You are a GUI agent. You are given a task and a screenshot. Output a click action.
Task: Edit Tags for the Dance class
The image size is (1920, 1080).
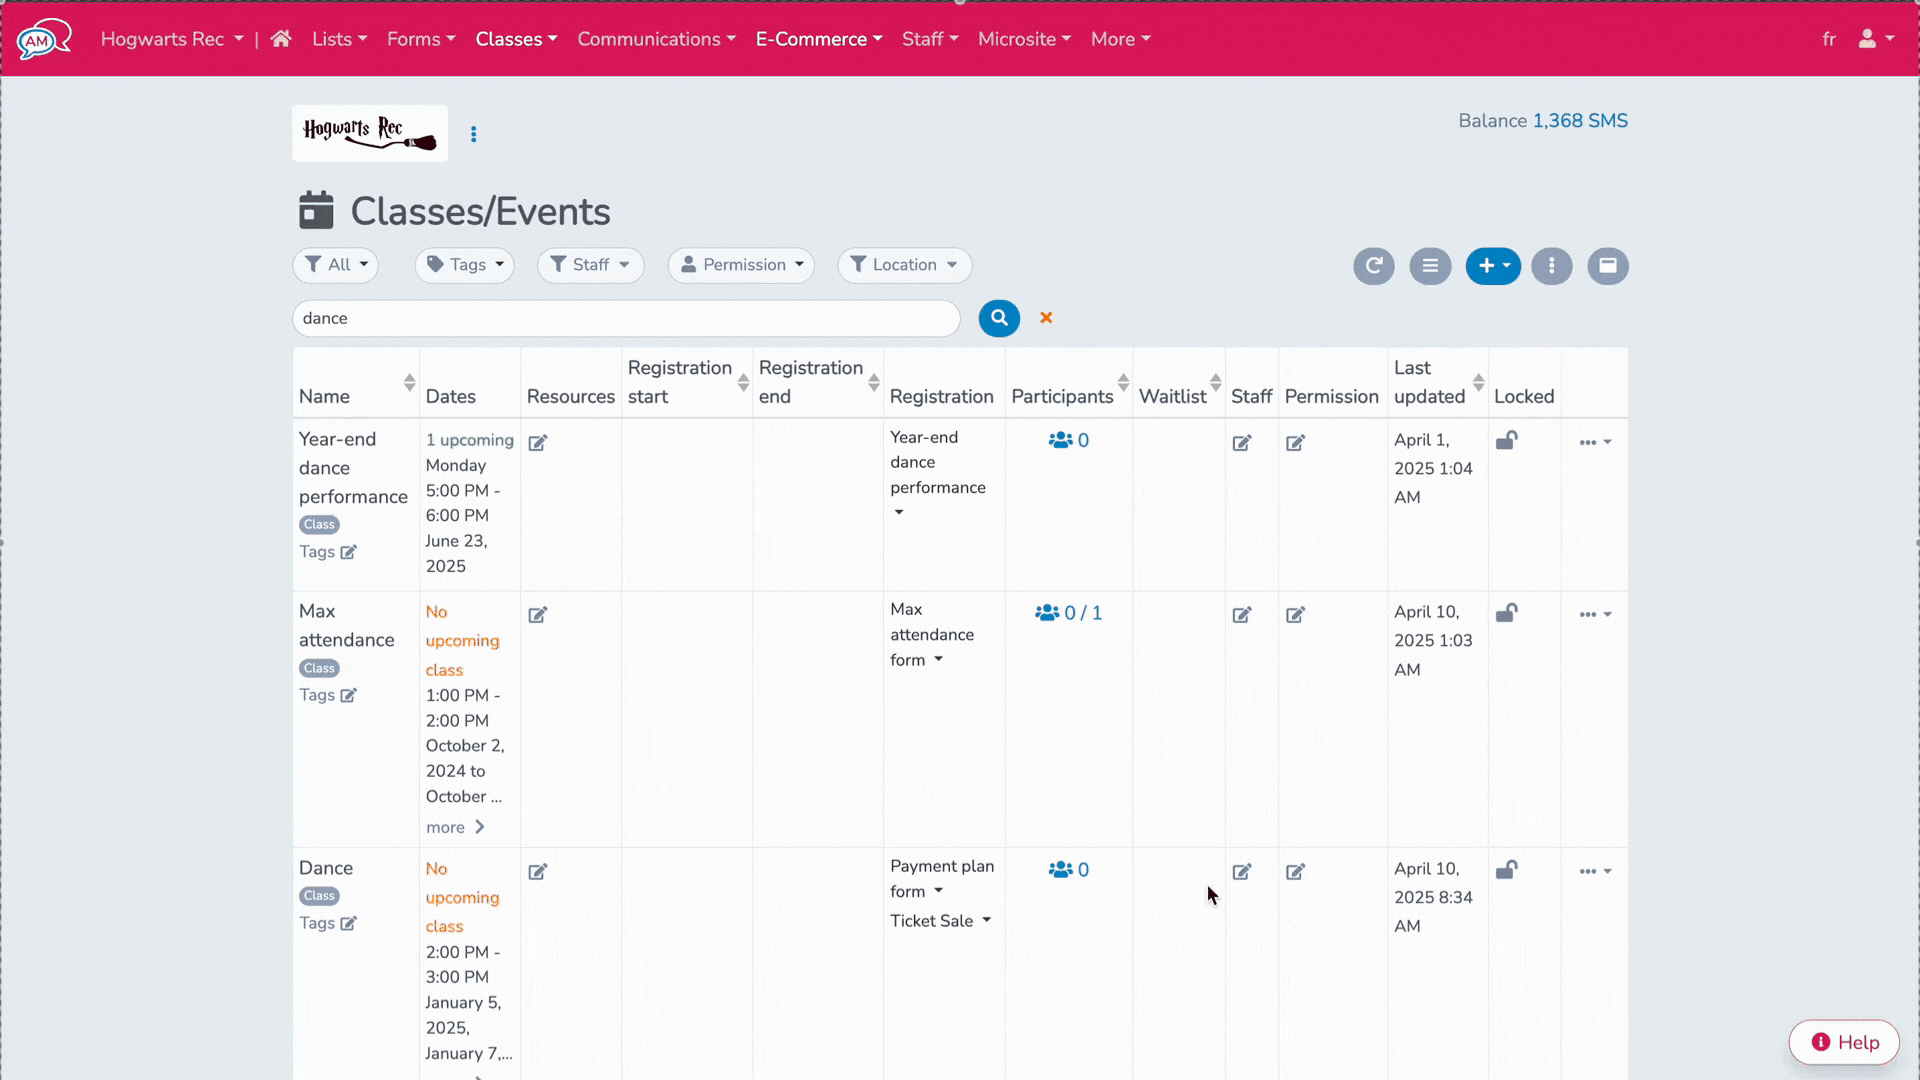pos(348,923)
